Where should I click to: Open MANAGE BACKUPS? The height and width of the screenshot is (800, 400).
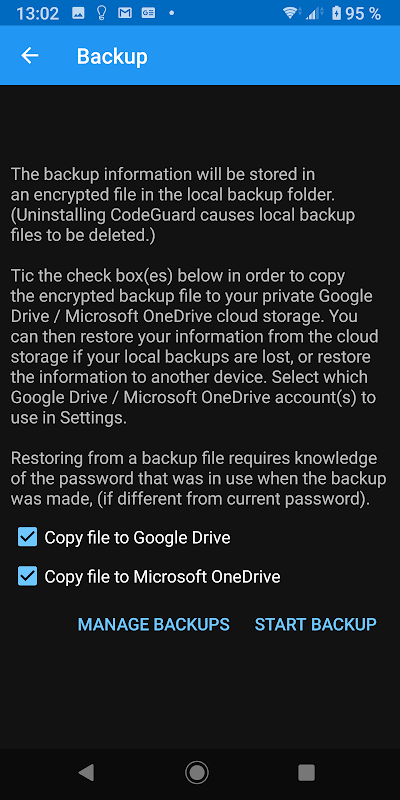tap(154, 624)
